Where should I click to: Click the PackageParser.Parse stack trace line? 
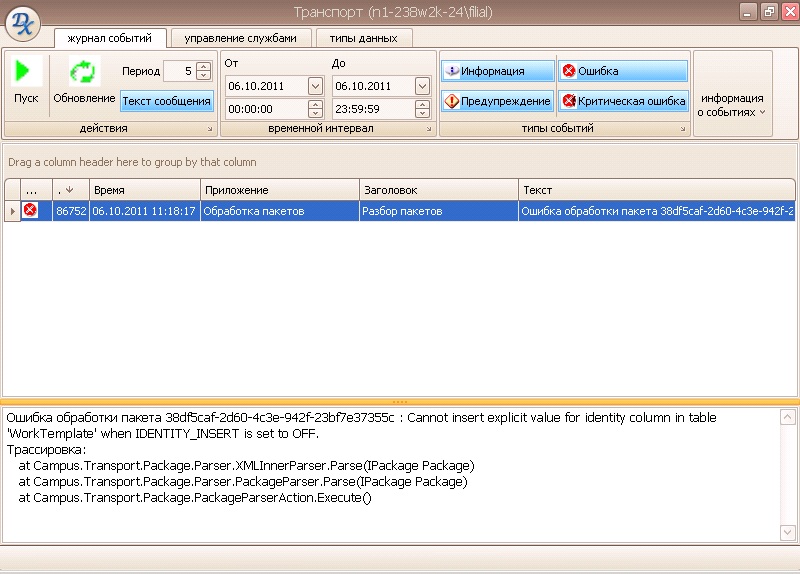click(243, 482)
